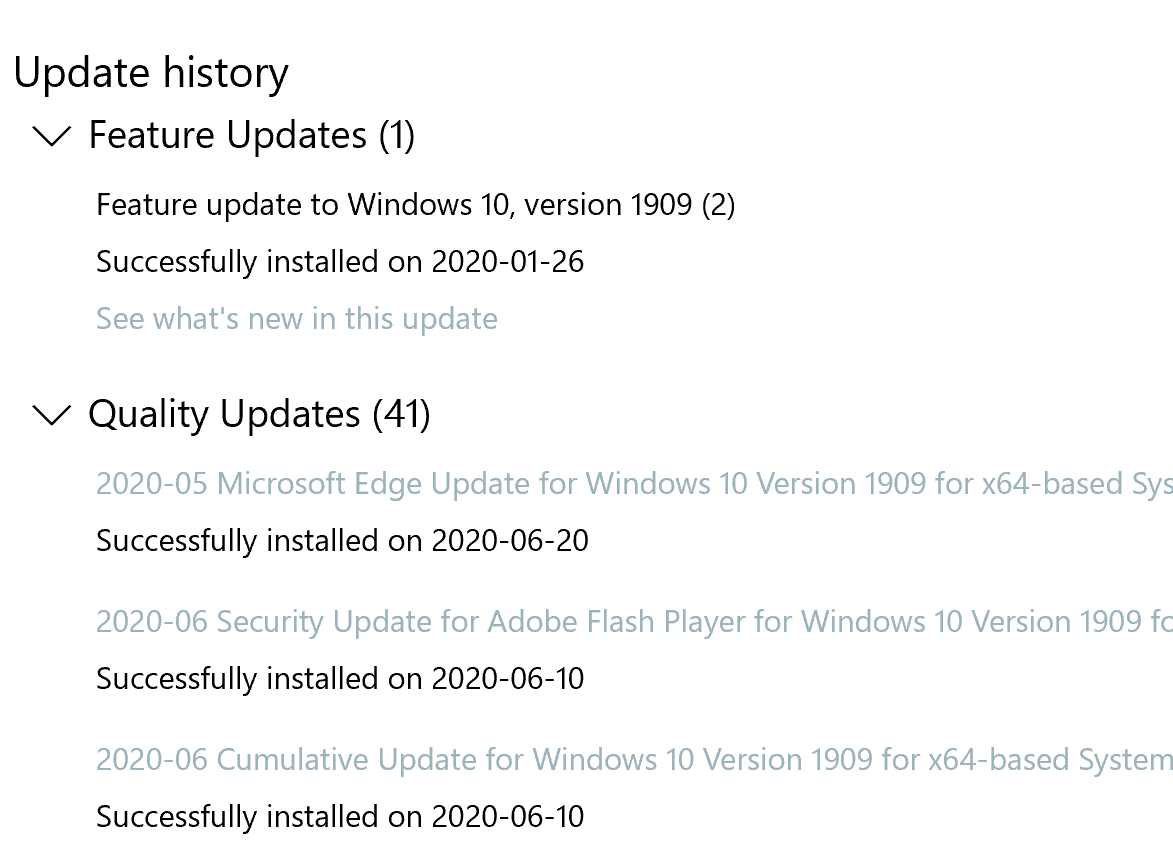Click the 2020-06-20 install date text
The height and width of the screenshot is (853, 1173).
pyautogui.click(x=510, y=541)
